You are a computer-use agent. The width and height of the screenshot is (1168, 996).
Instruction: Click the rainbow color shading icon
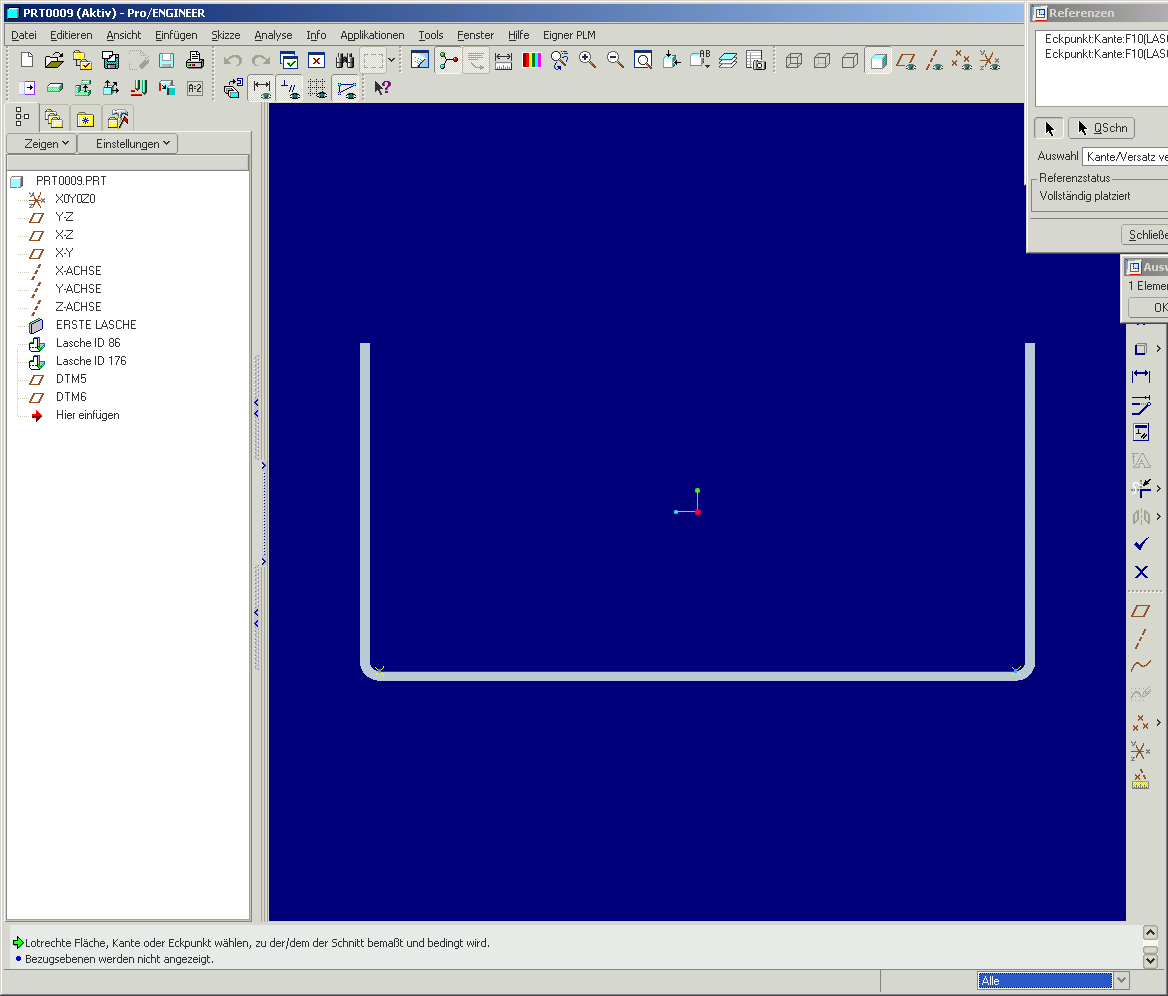(532, 60)
